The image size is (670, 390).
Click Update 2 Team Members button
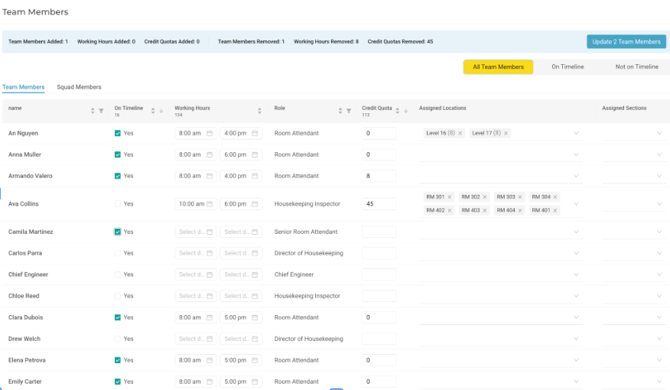click(626, 41)
